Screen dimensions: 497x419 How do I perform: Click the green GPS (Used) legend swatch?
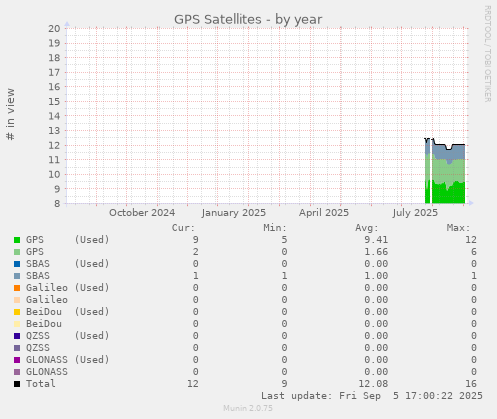(x=17, y=240)
